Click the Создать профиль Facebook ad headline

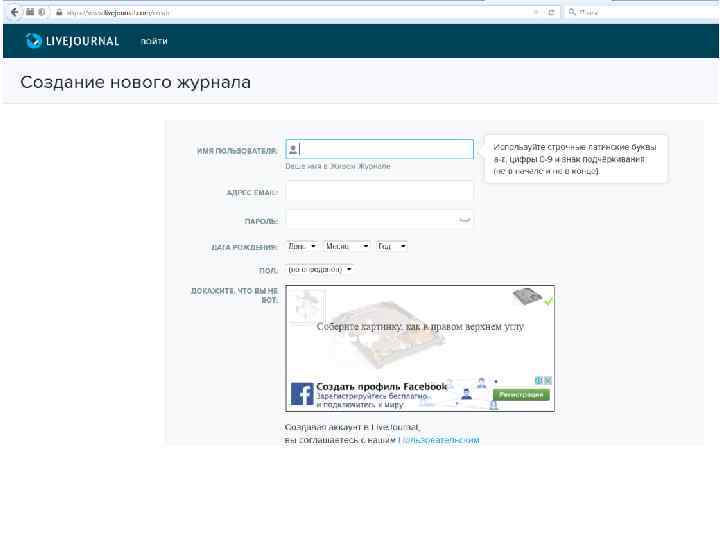click(382, 387)
